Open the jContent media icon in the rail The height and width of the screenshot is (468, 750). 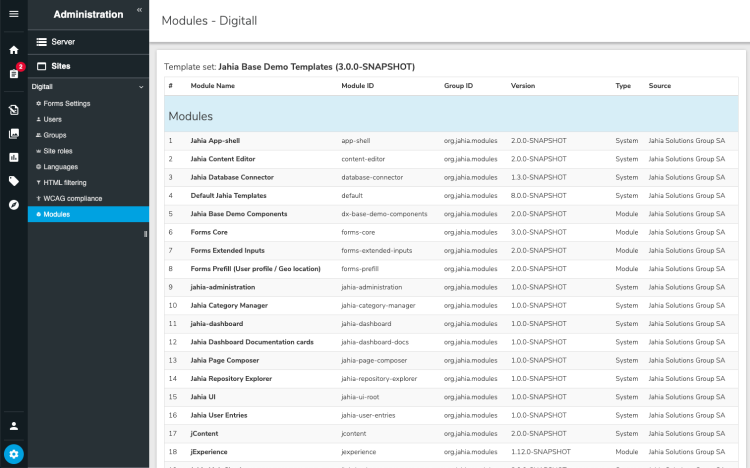14,134
